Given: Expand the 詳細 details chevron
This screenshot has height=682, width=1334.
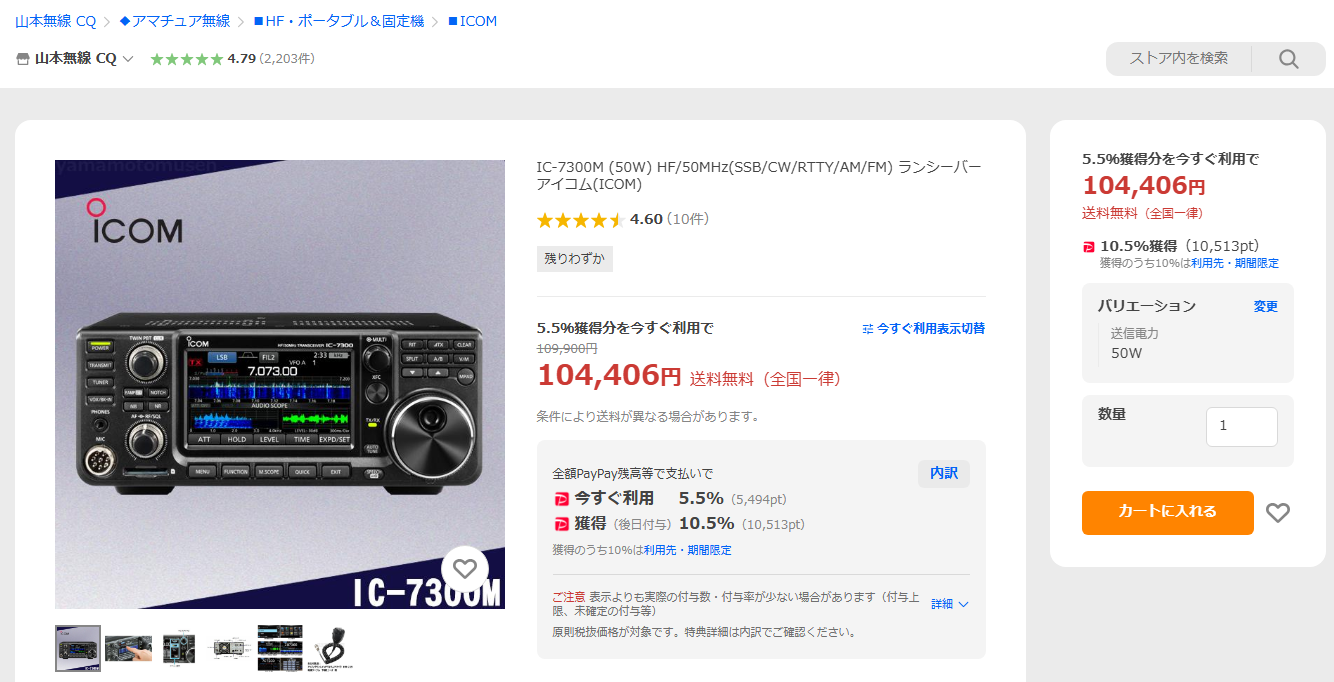Looking at the screenshot, I should [963, 604].
